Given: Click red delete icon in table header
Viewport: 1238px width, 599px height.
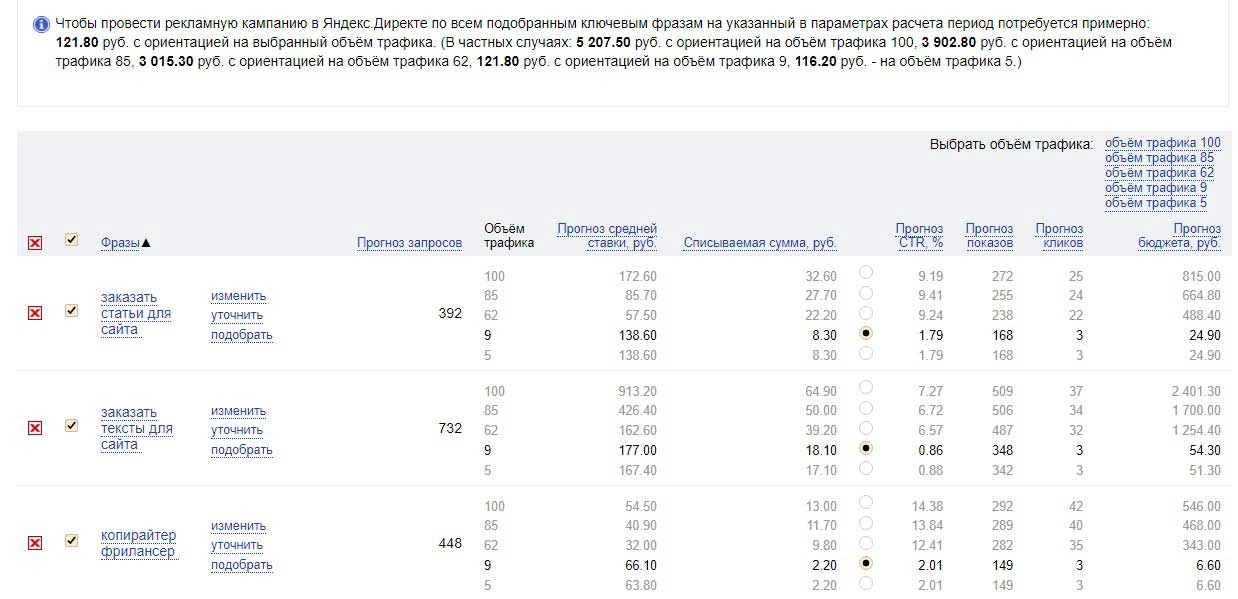Looking at the screenshot, I should click(x=35, y=243).
